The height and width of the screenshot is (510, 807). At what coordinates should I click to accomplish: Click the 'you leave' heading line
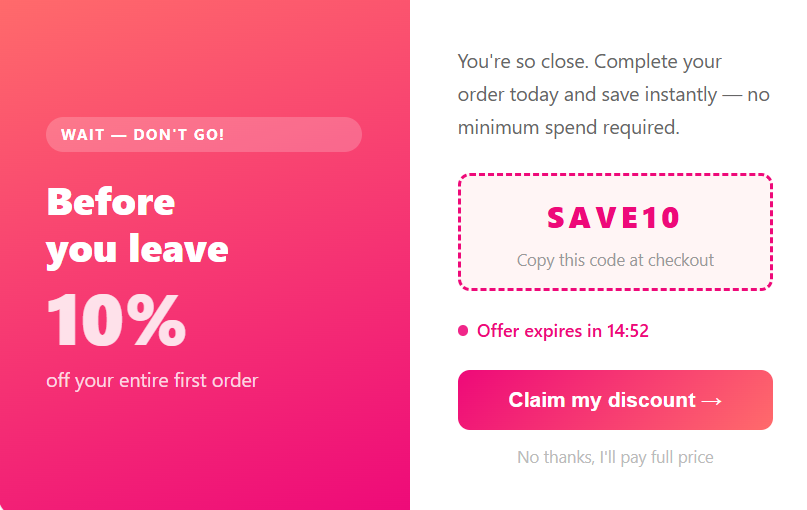coord(137,250)
